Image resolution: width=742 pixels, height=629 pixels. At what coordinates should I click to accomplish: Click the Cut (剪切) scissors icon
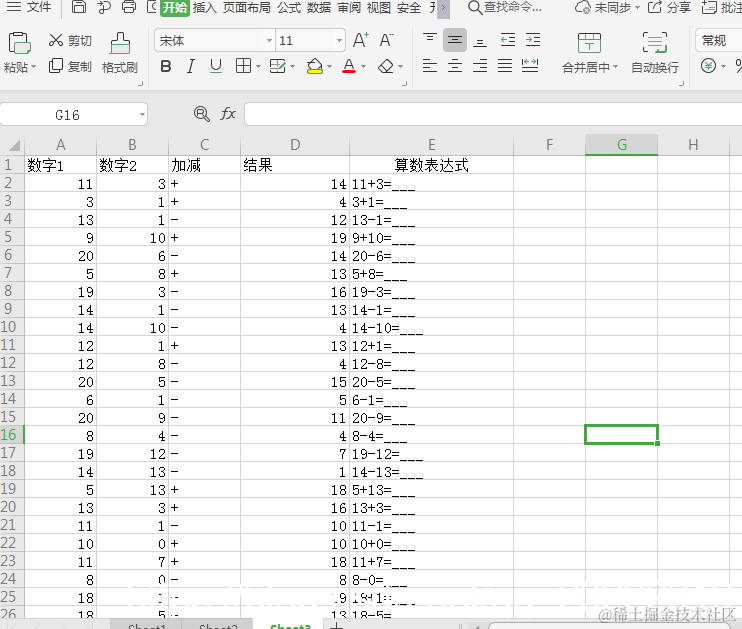(x=55, y=40)
